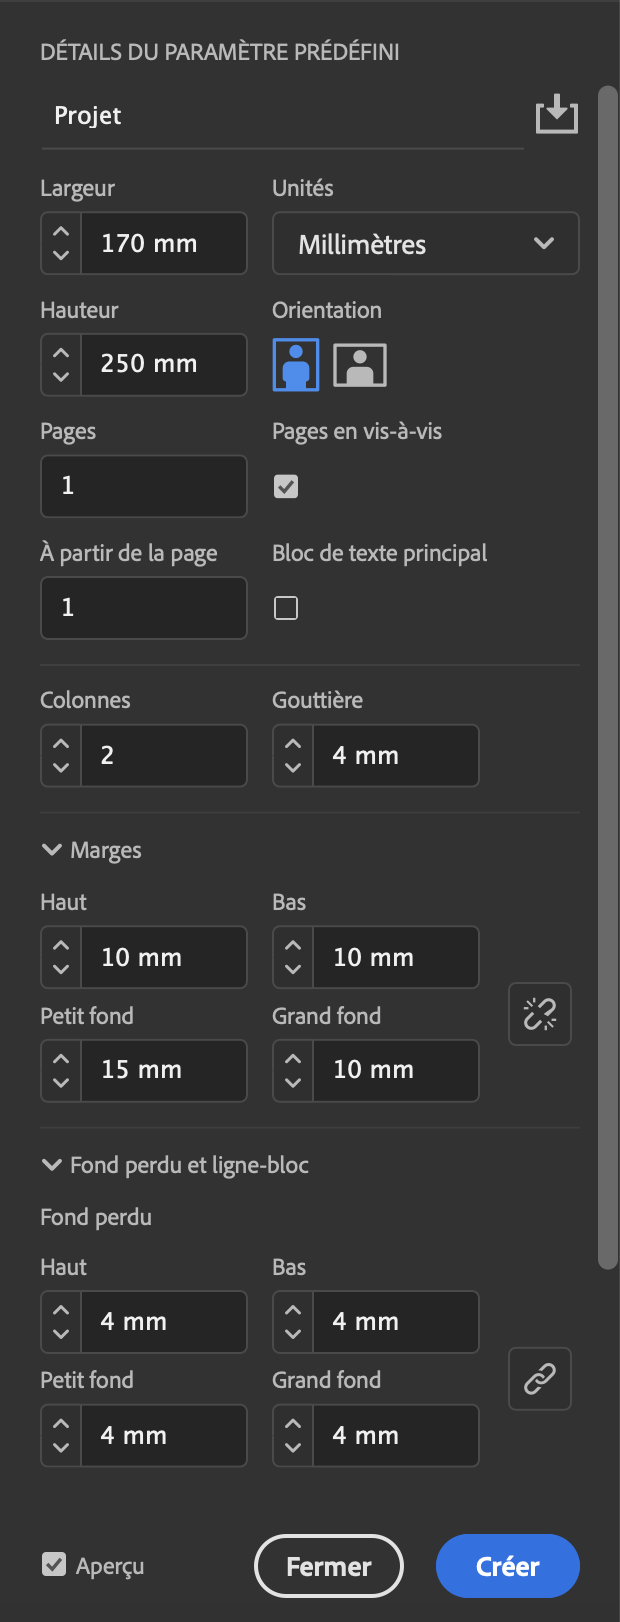Collapse the Marges section
Image resolution: width=620 pixels, height=1622 pixels.
tap(52, 850)
